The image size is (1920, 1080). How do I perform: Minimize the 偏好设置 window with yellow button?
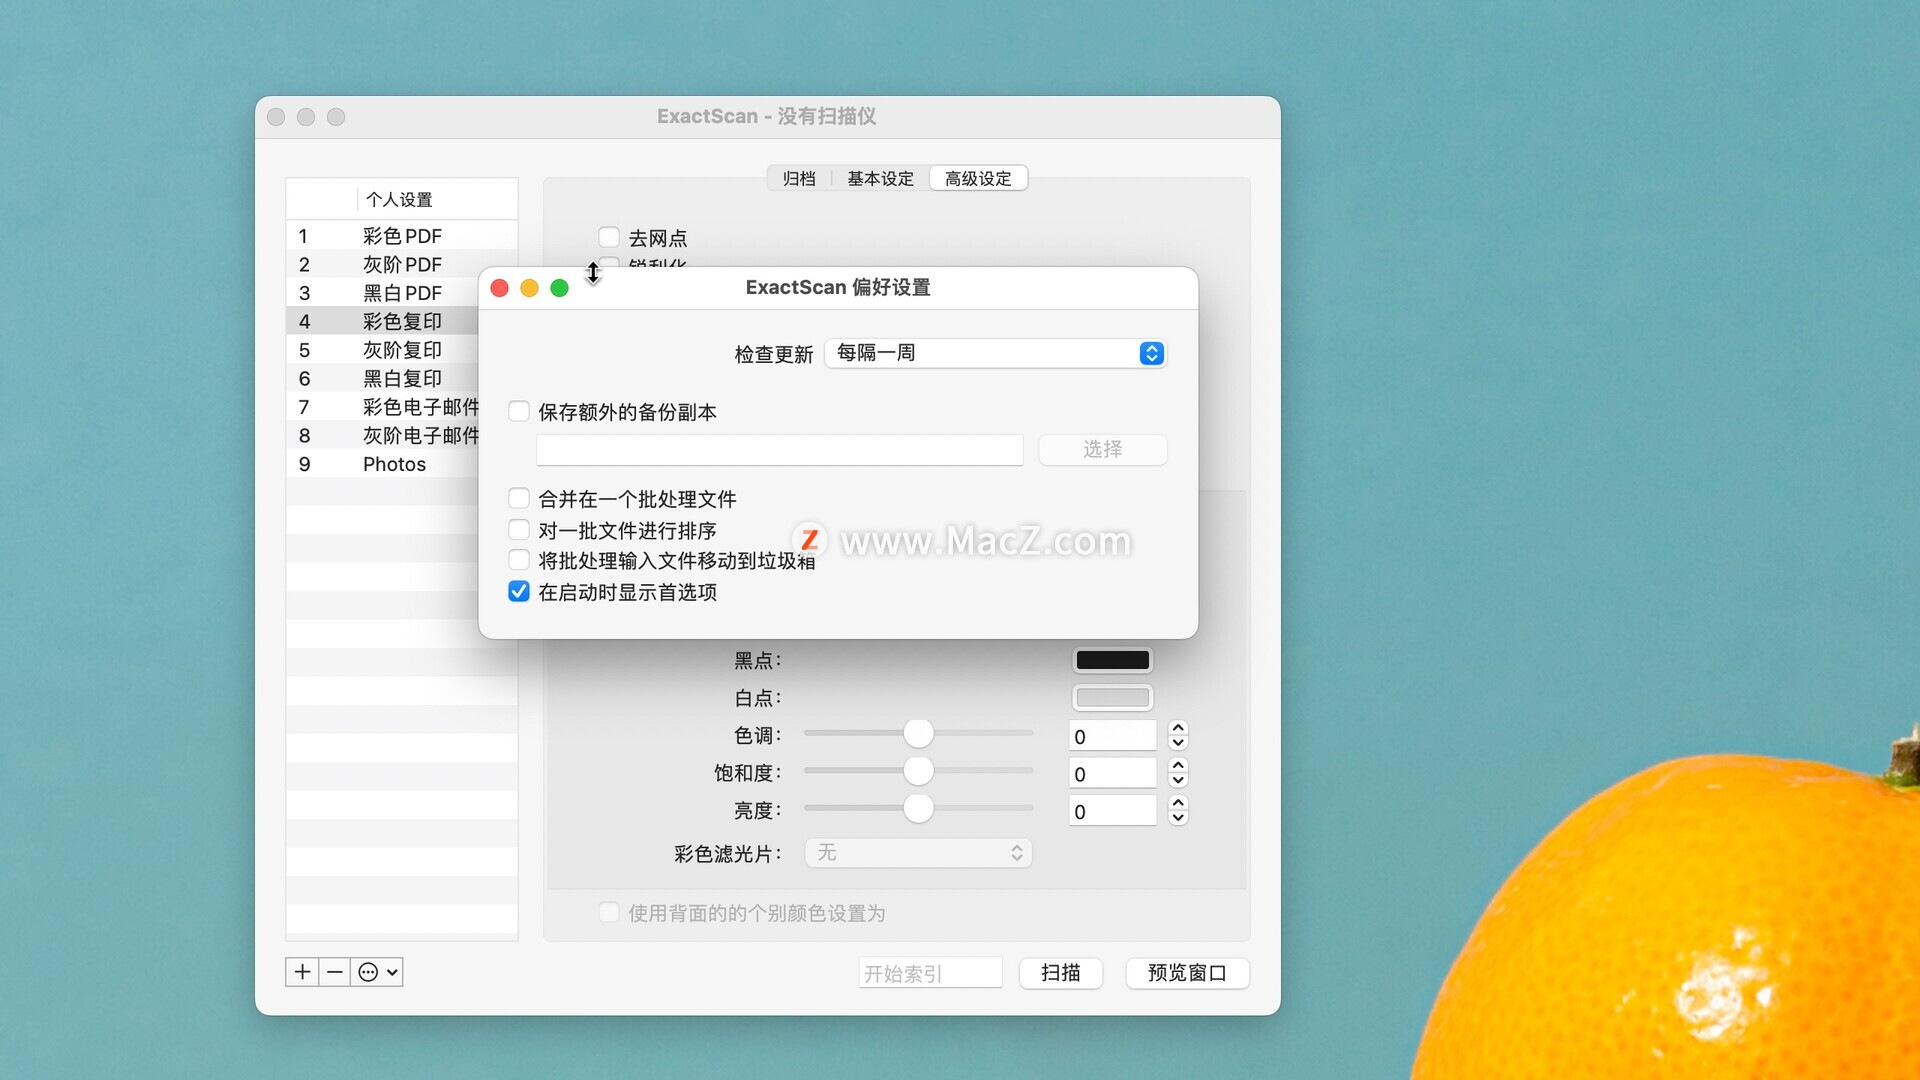[530, 288]
